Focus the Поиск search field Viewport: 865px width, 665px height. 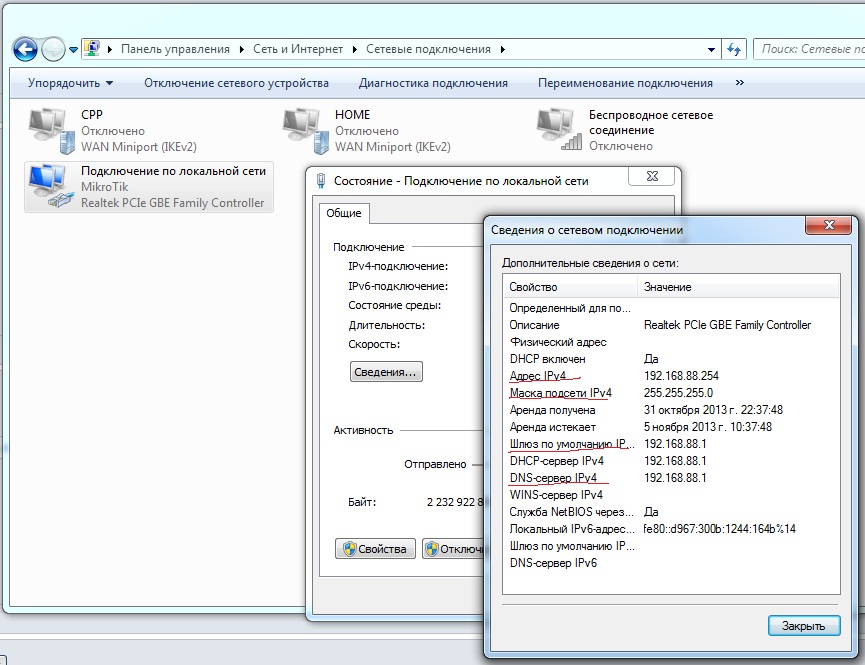[809, 49]
